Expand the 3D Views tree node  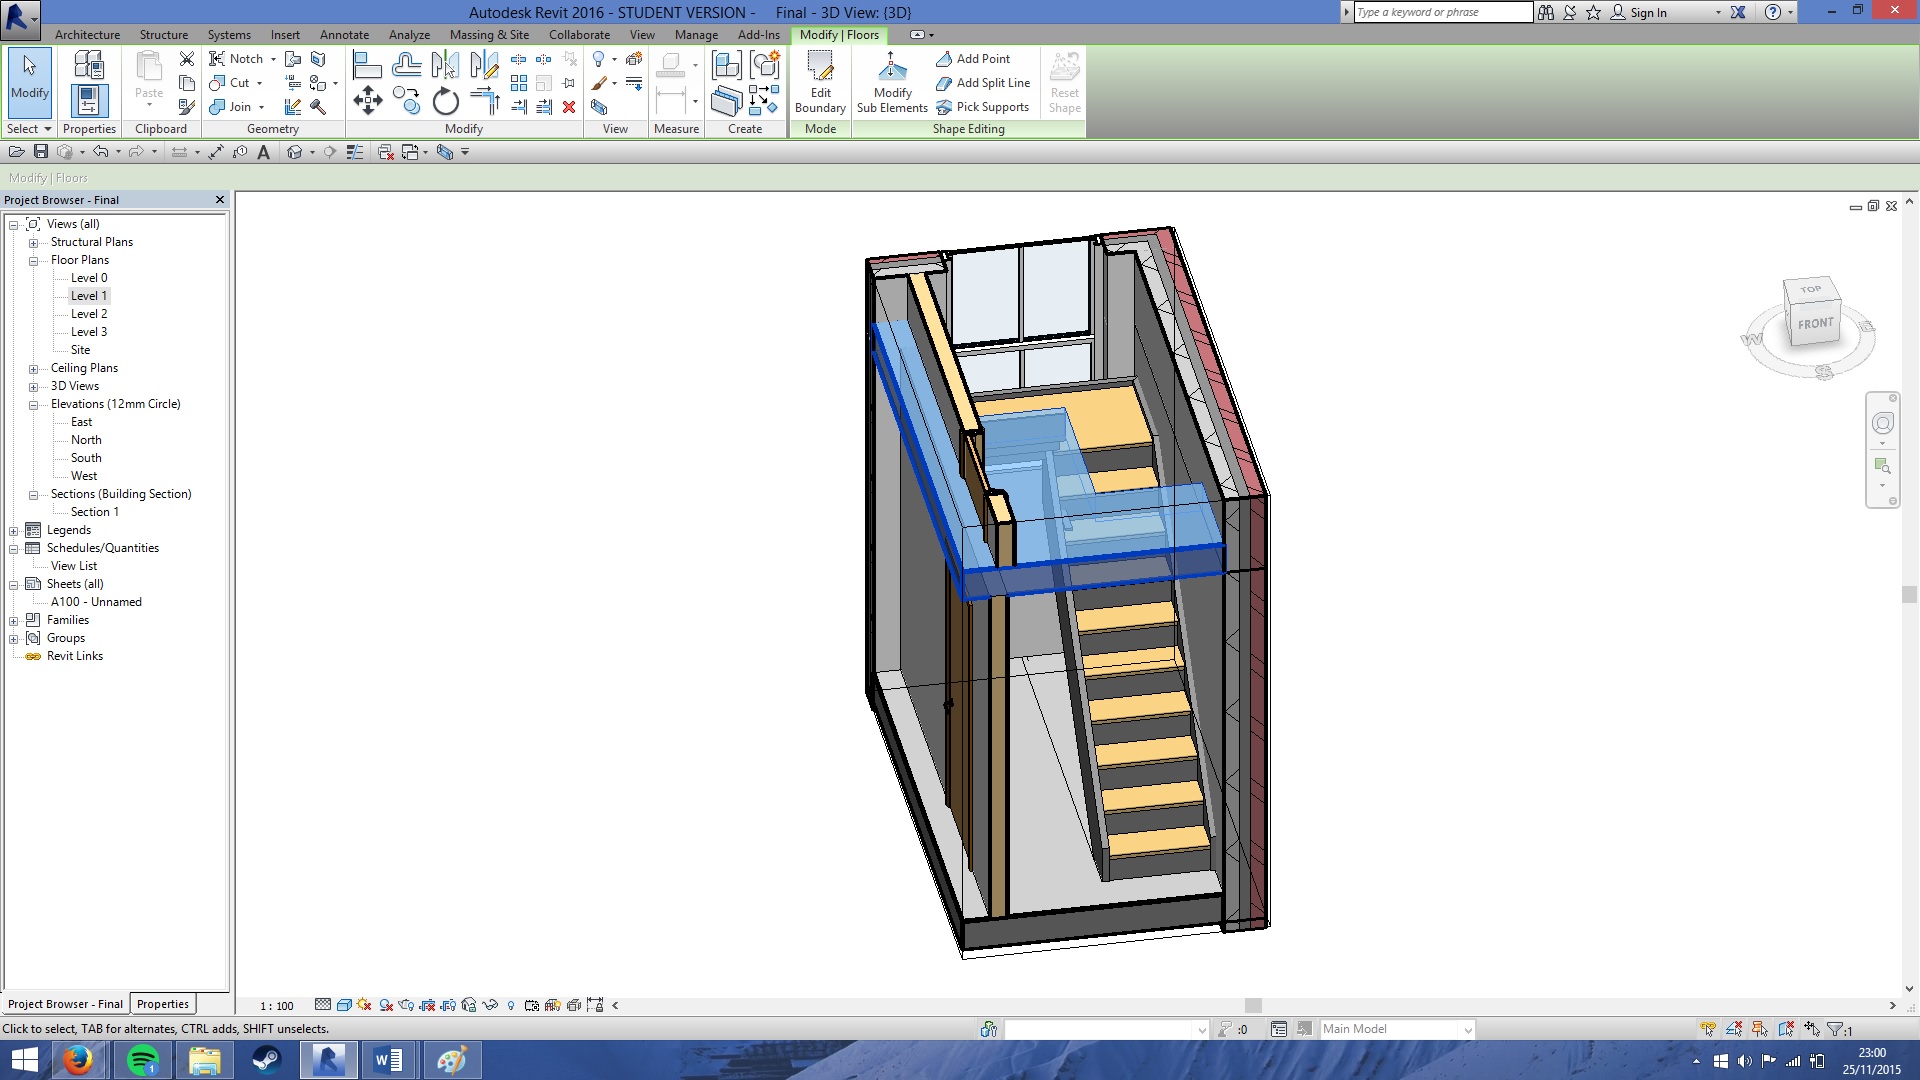point(33,387)
